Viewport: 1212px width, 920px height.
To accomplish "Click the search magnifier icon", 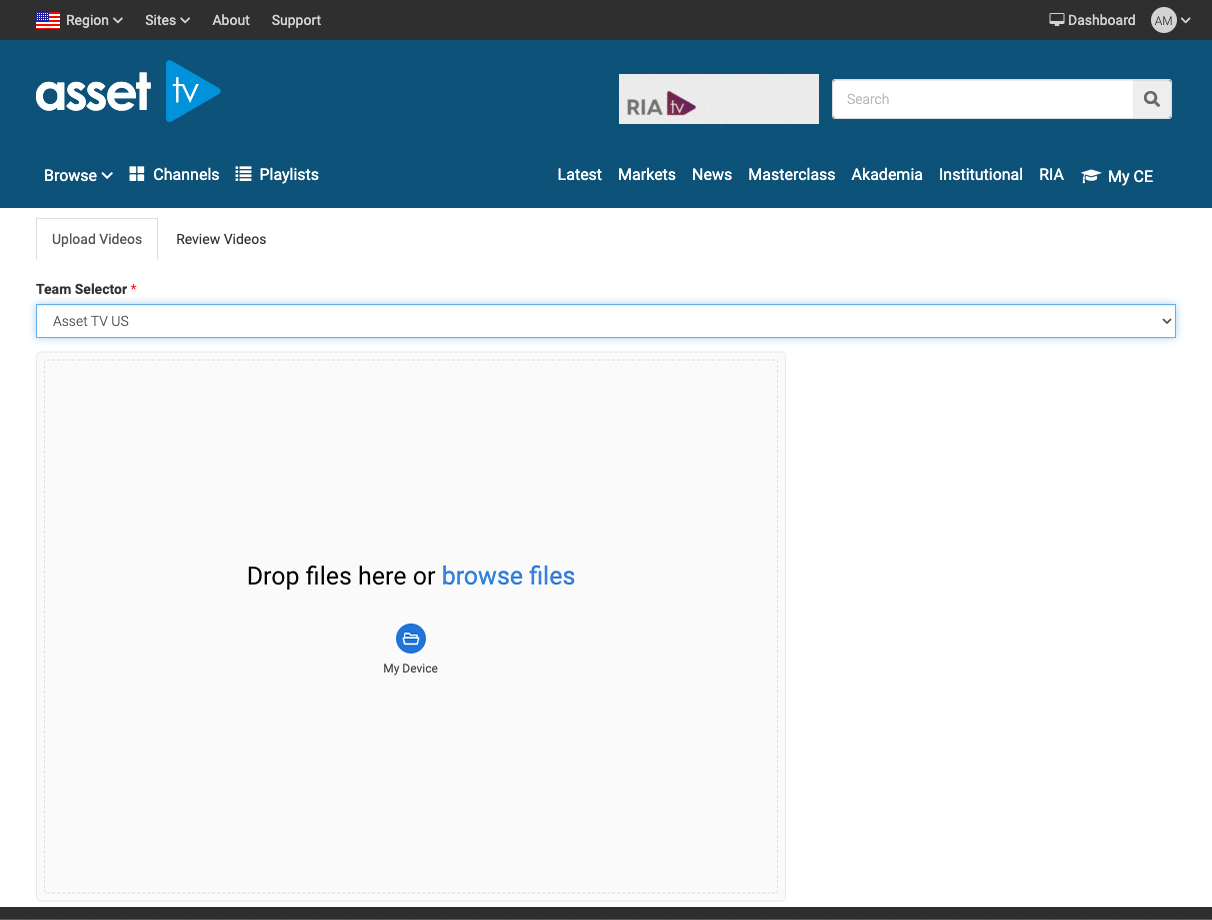I will (x=1152, y=99).
